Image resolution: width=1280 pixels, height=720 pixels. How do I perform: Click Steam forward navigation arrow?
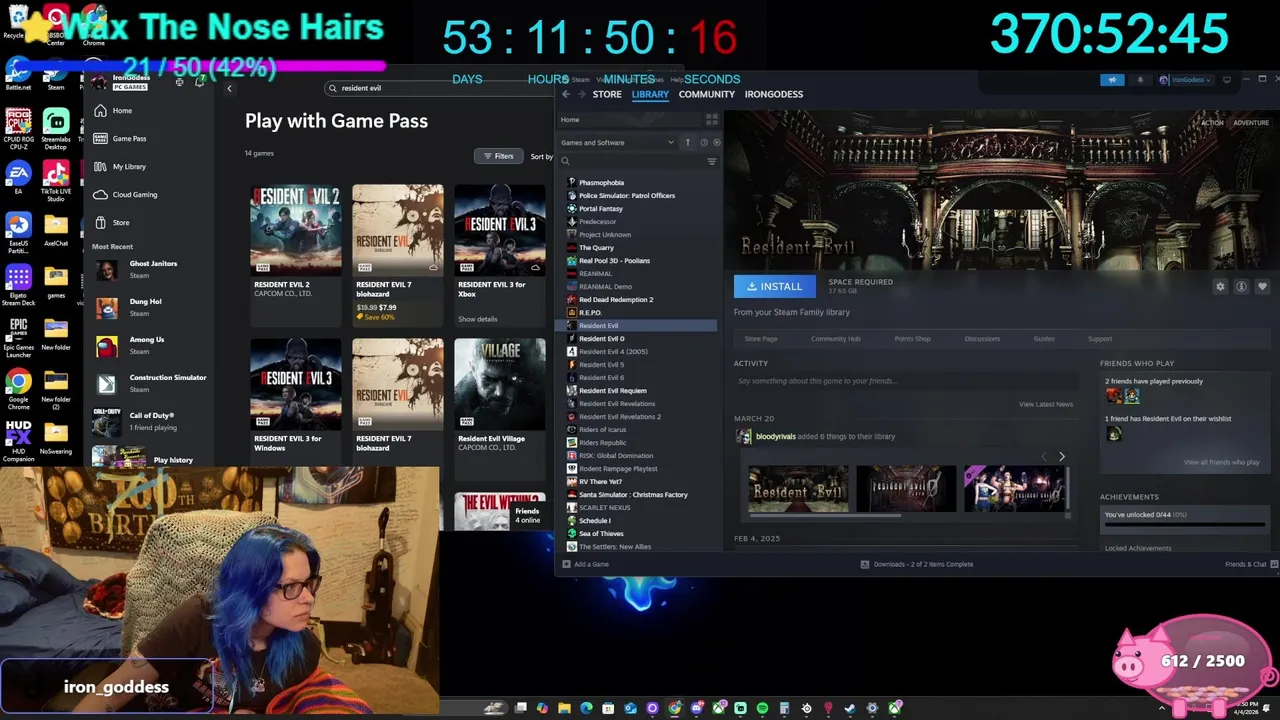[x=582, y=94]
